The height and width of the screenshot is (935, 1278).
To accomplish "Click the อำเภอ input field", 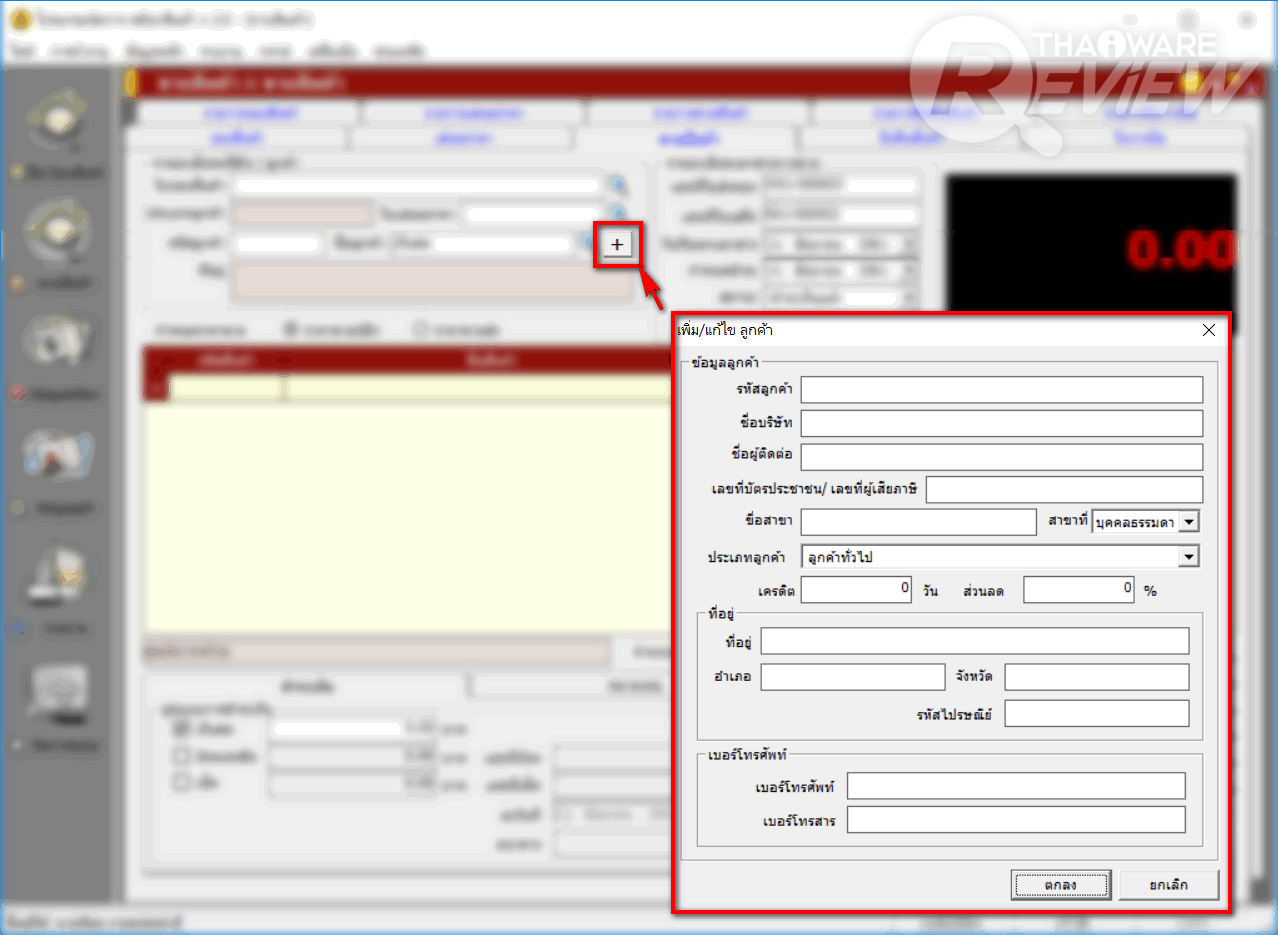I will pyautogui.click(x=852, y=677).
